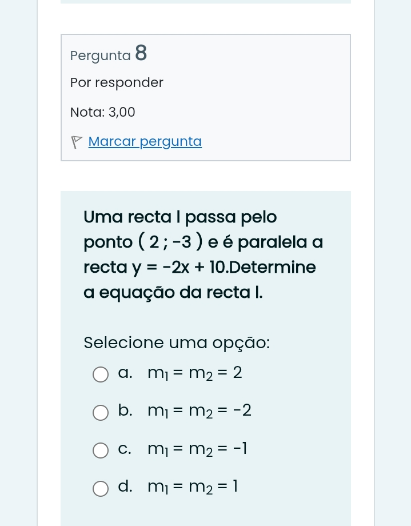The width and height of the screenshot is (411, 526).
Task: Click the Selecione uma opção prompt
Action: coord(177,343)
